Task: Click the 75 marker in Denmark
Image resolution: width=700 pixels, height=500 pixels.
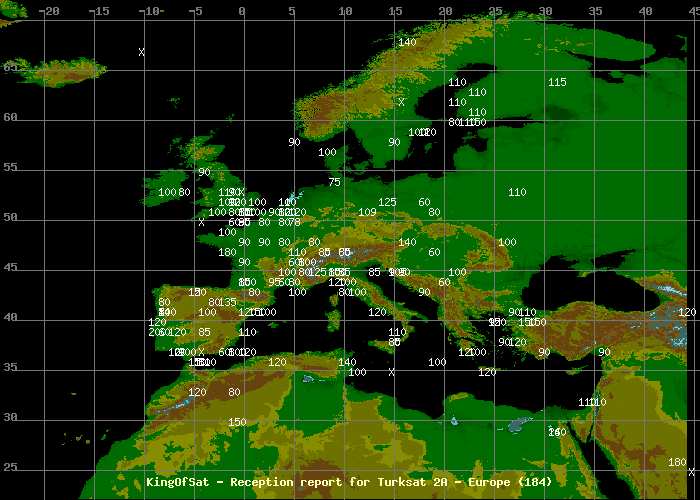Action: point(334,182)
